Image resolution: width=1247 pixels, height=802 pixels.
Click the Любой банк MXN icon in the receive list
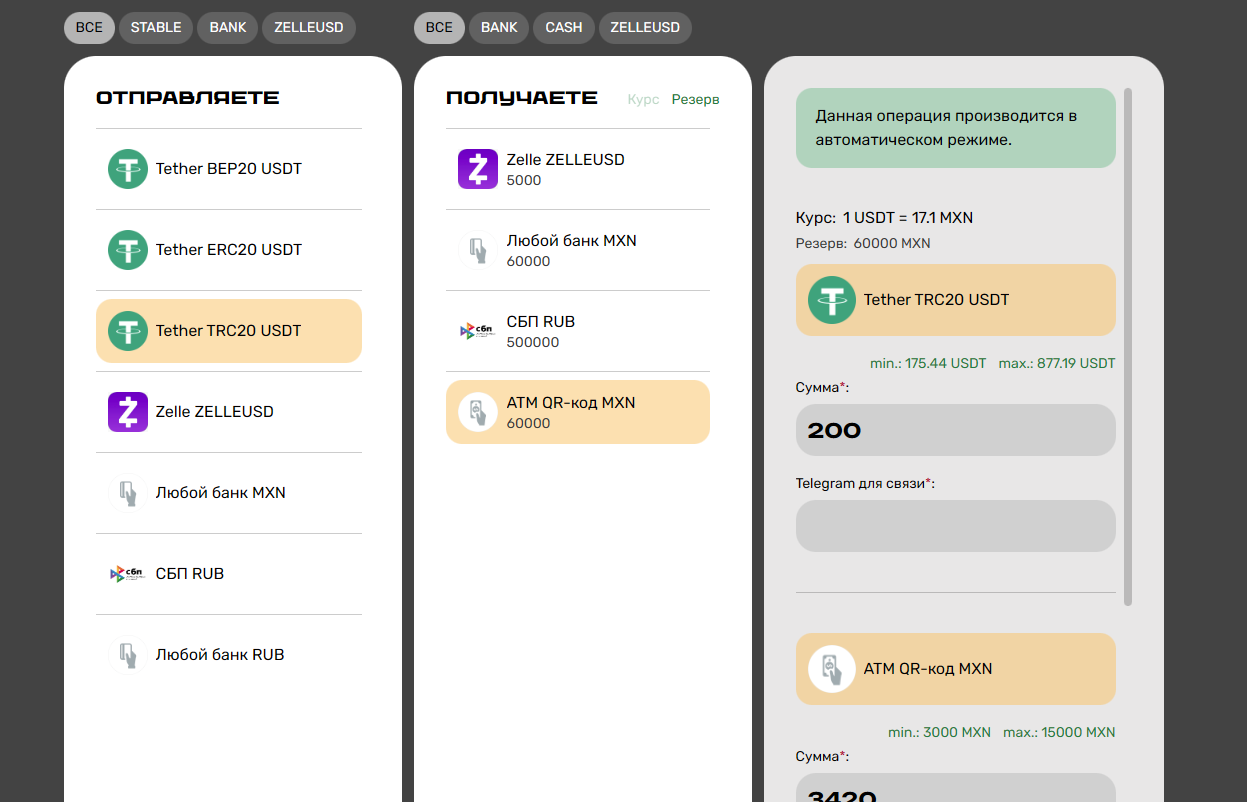478,250
